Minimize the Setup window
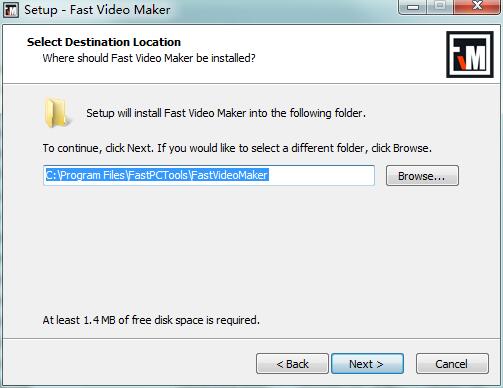 coord(412,6)
